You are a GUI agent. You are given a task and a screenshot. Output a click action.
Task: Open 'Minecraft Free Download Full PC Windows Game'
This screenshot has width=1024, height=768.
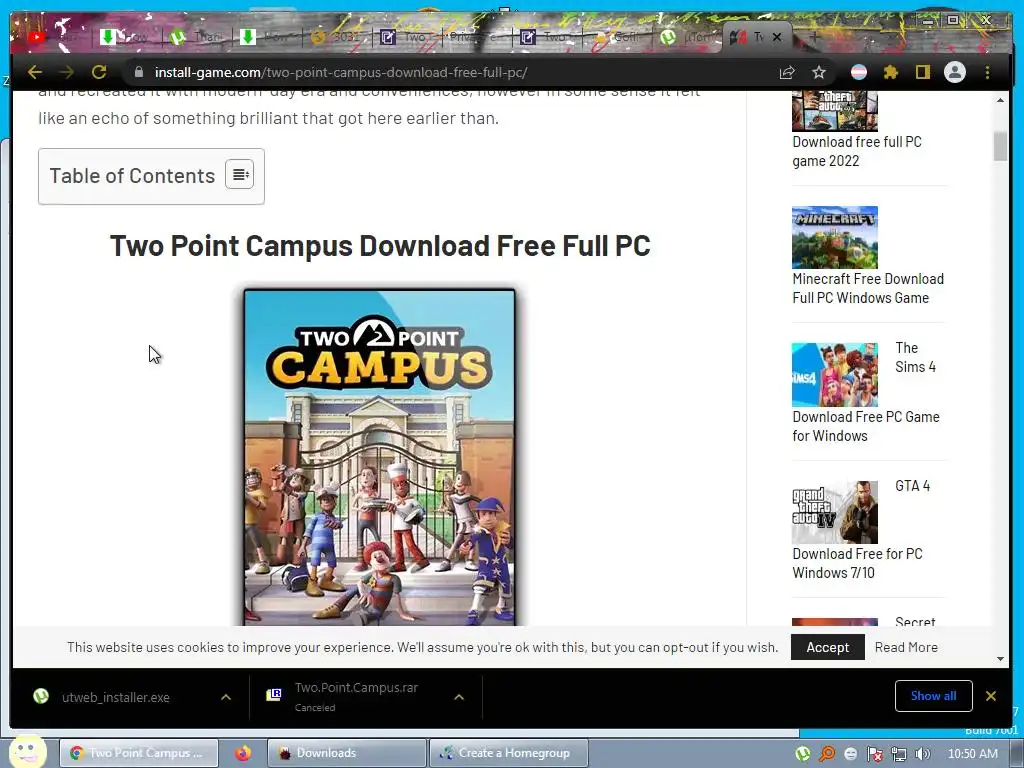point(868,288)
